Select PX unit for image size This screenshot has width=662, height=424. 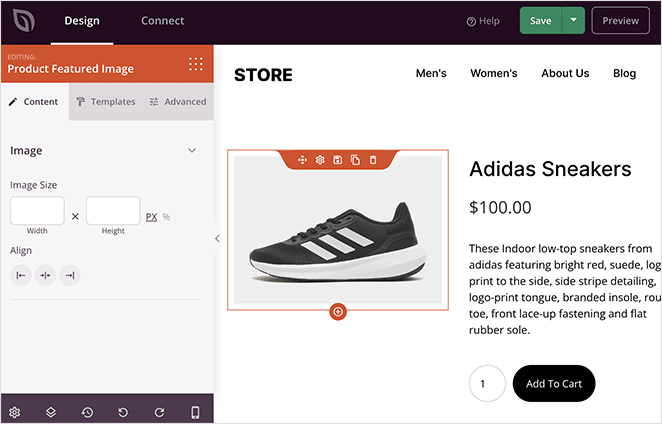point(151,217)
